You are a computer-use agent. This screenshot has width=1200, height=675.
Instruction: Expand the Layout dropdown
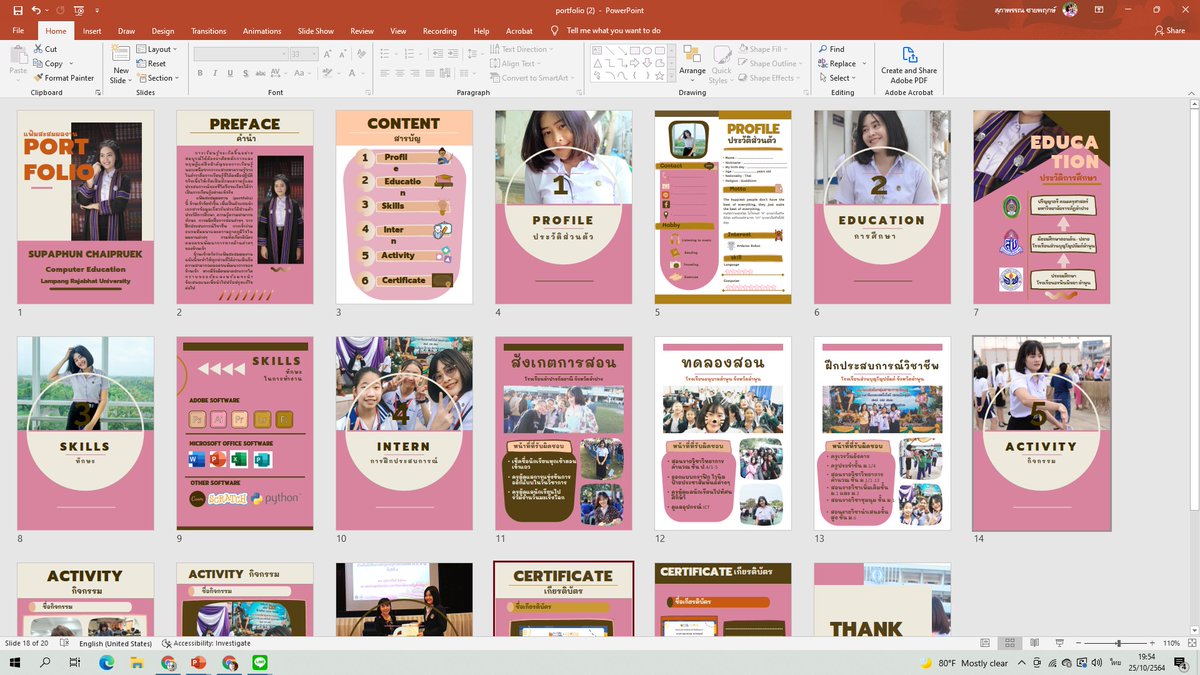(157, 49)
